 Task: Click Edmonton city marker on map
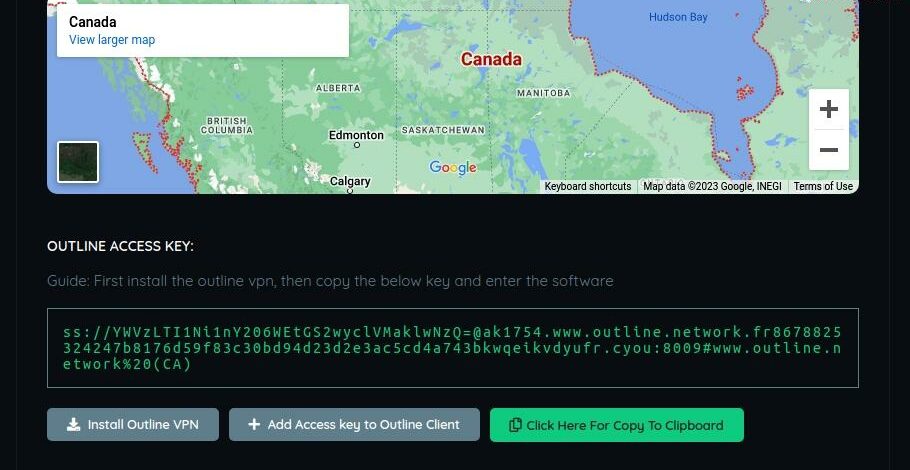pyautogui.click(x=356, y=144)
